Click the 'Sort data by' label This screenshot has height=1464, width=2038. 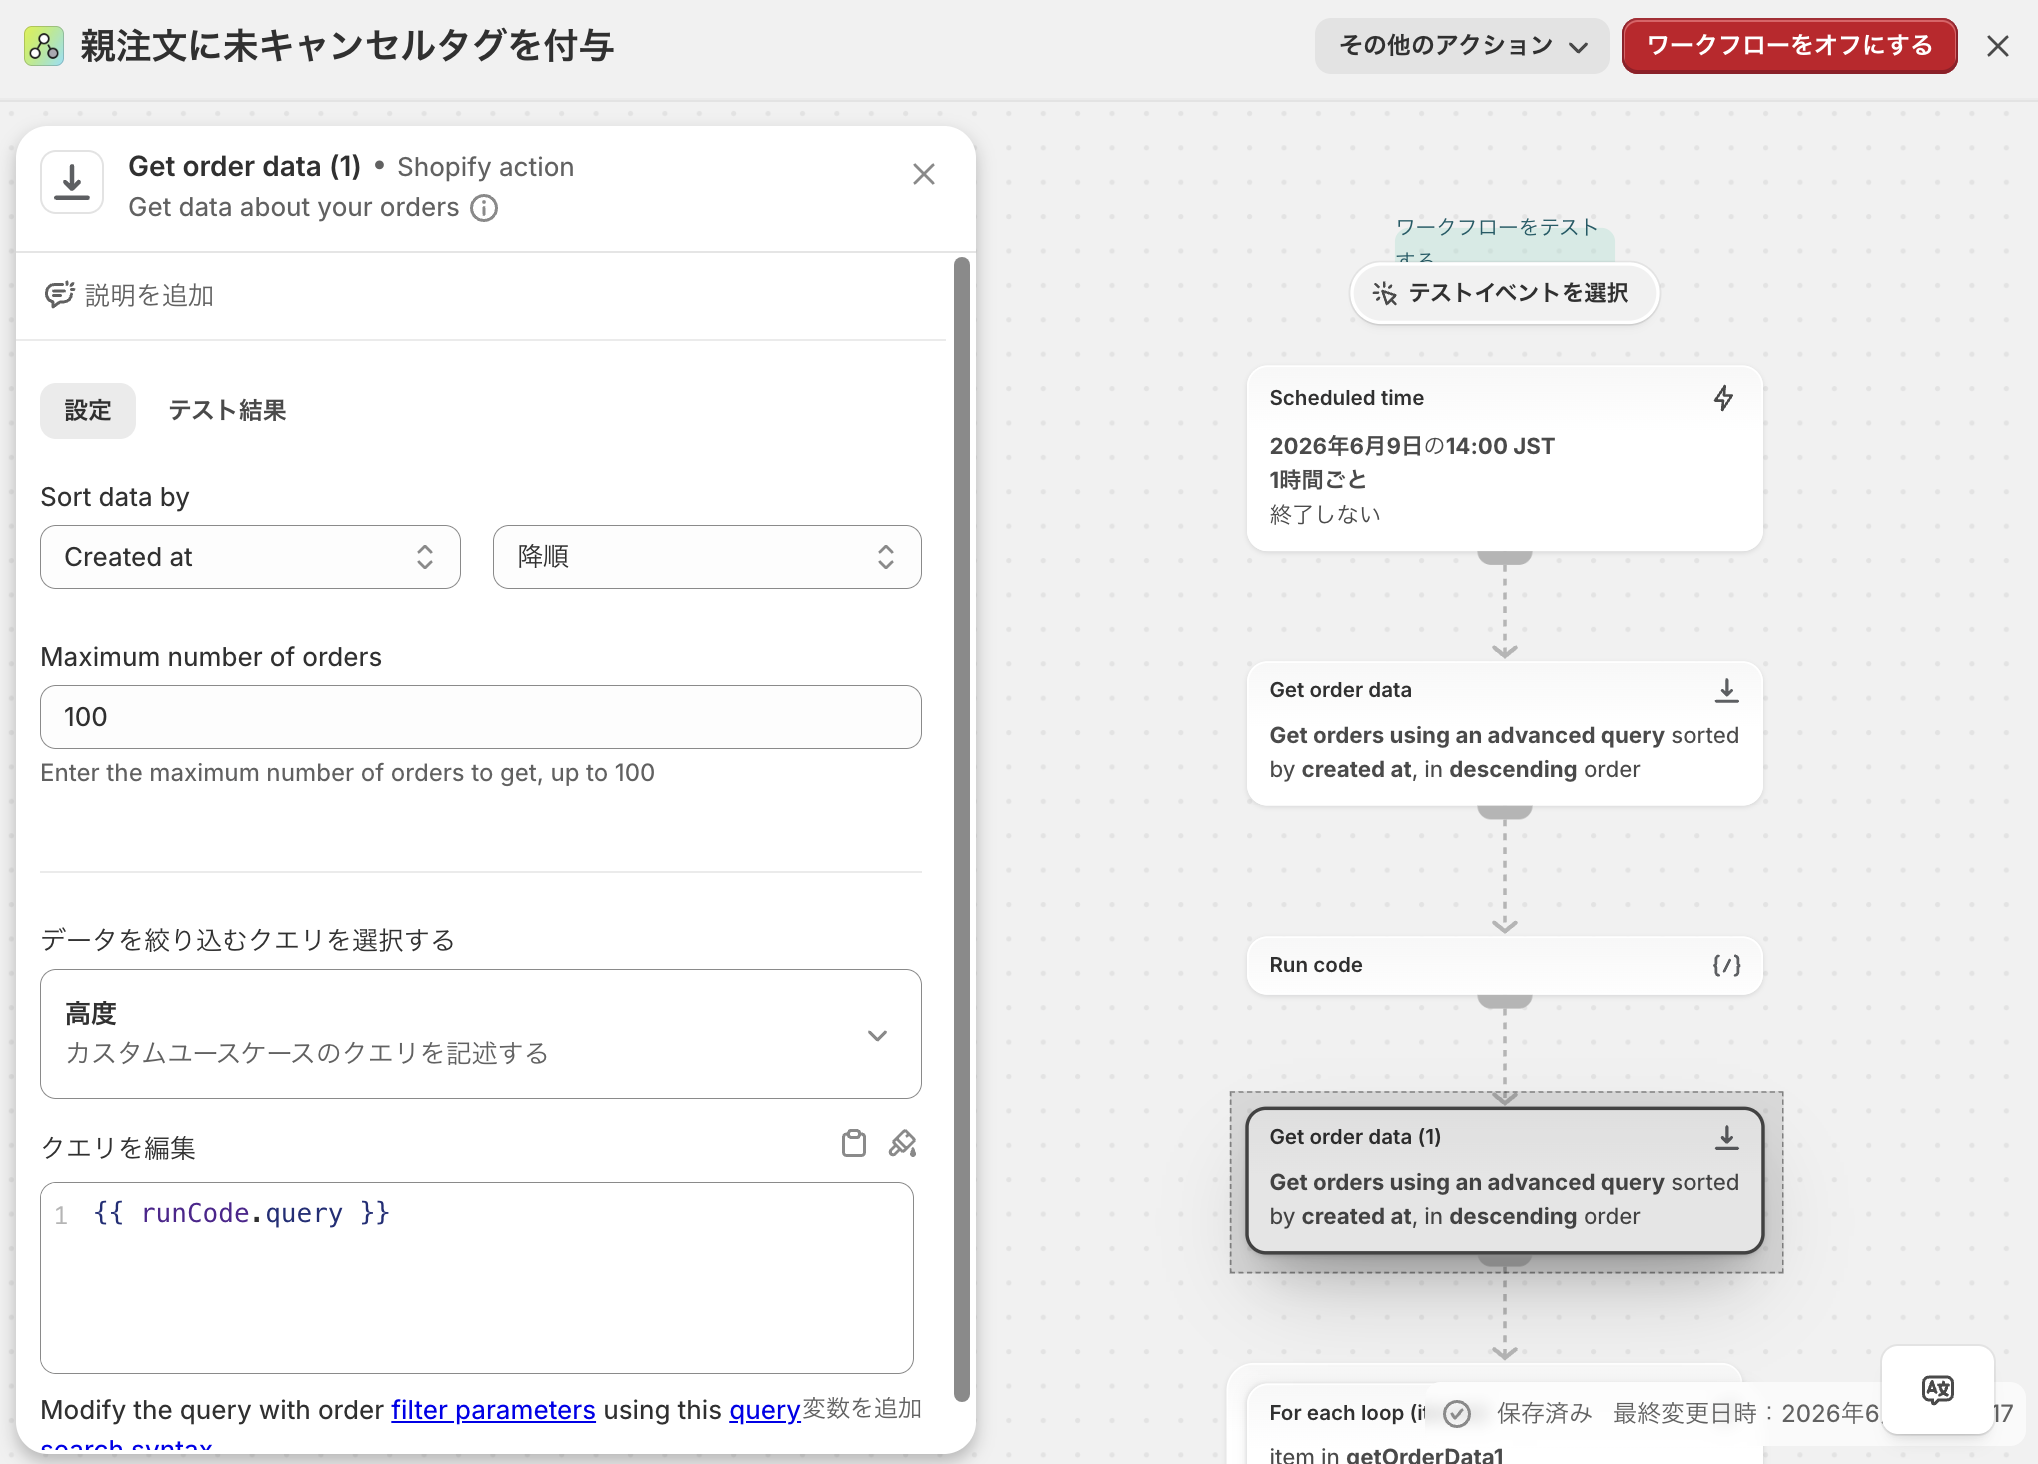coord(115,497)
